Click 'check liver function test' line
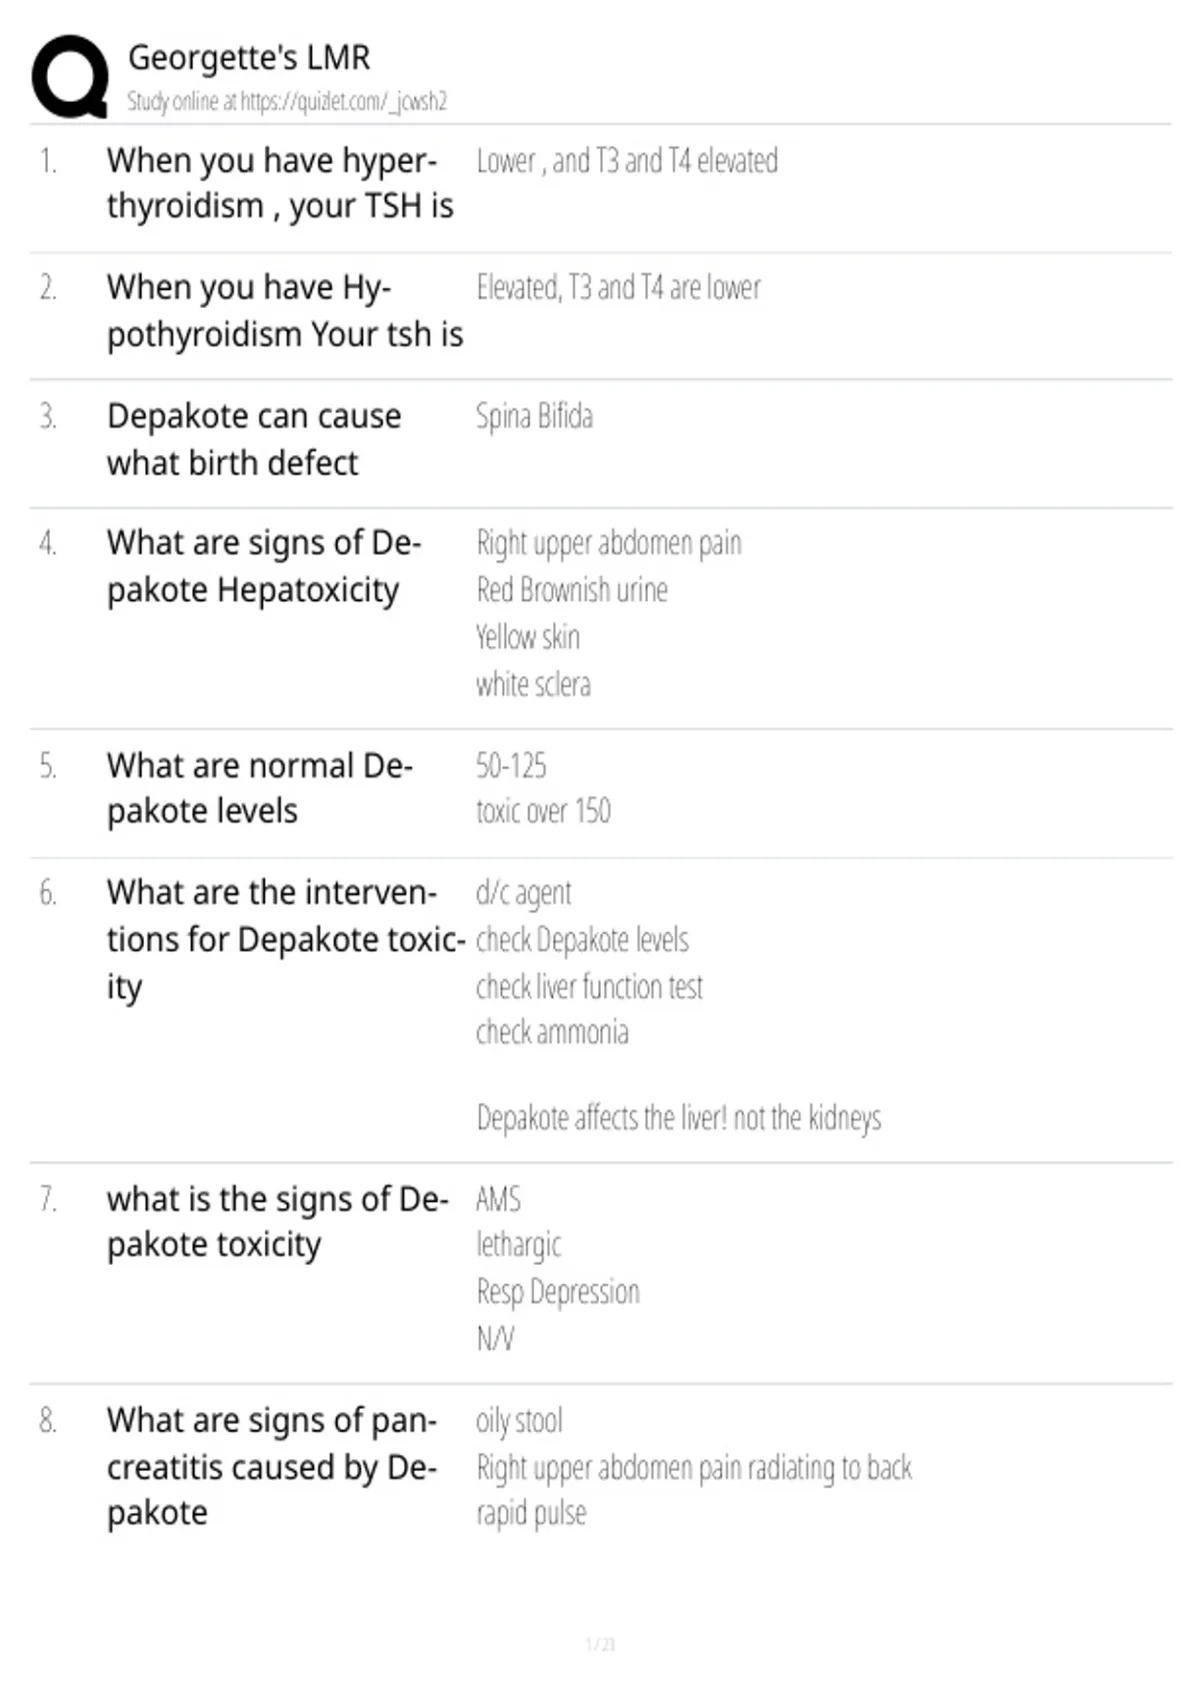 coord(589,987)
